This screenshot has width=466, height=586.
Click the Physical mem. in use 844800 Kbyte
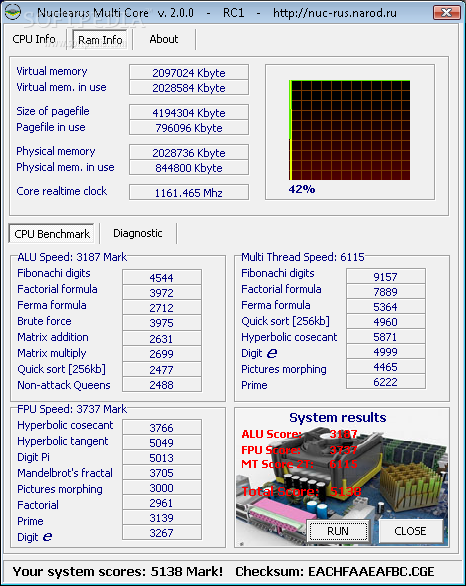point(189,167)
